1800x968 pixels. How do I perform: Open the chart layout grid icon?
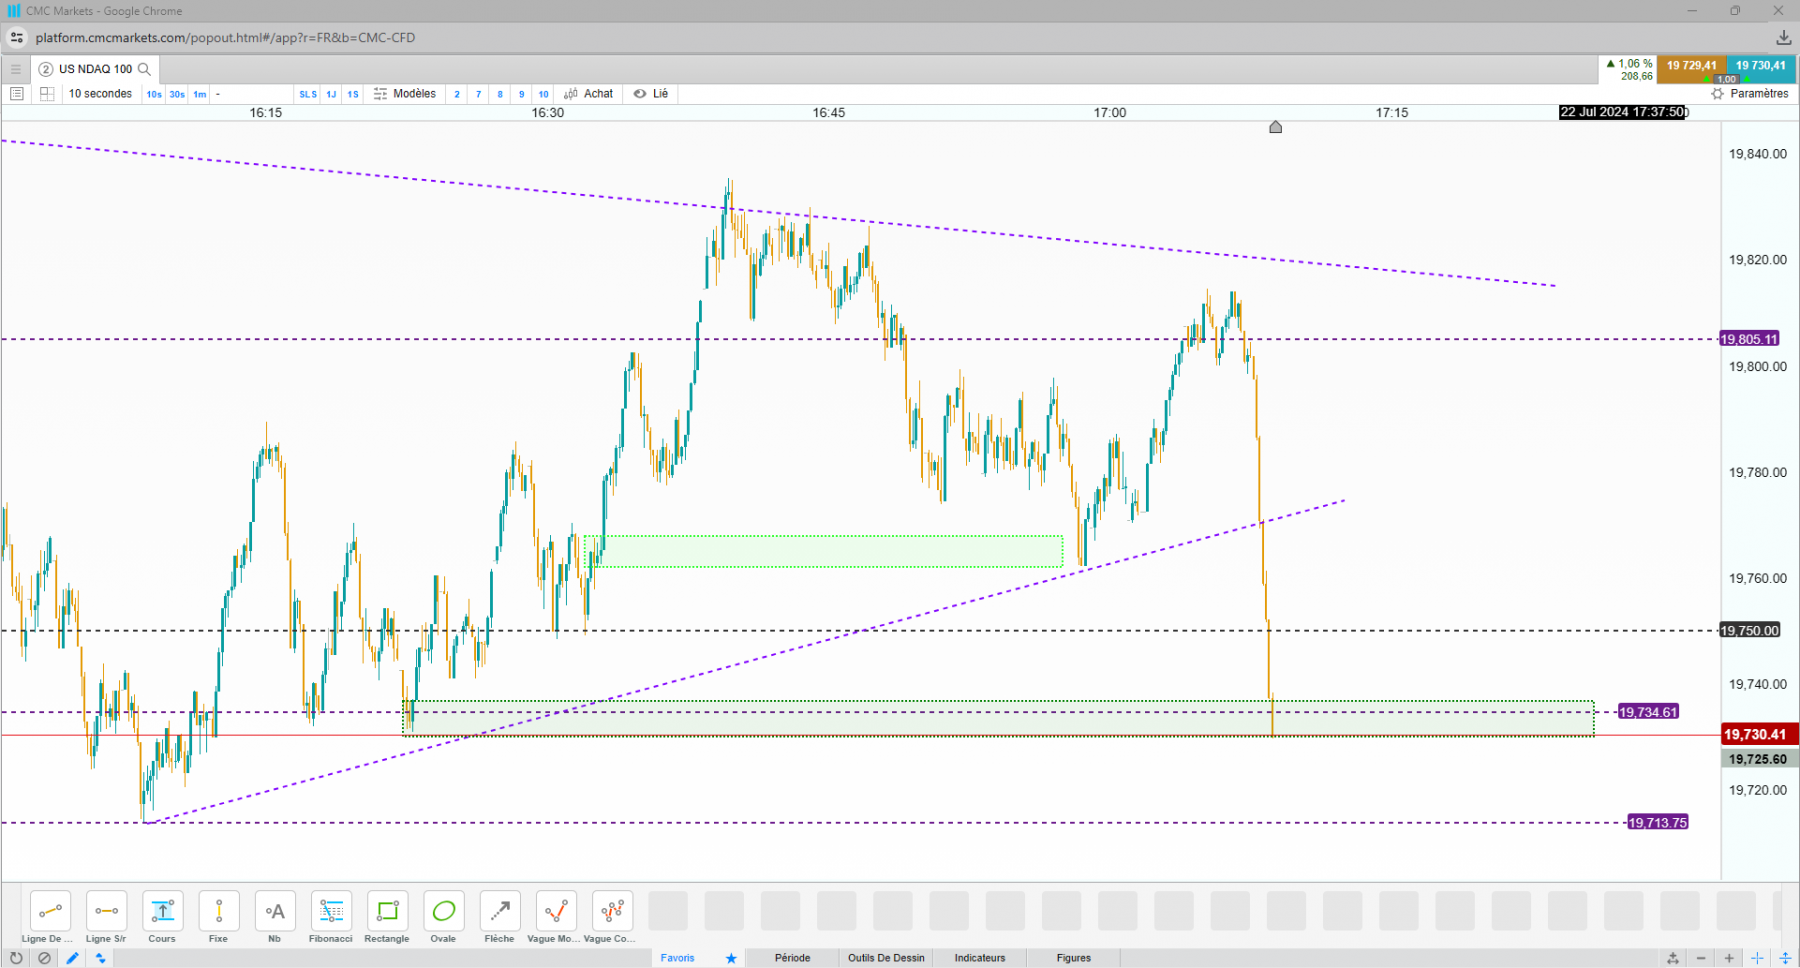[x=47, y=94]
